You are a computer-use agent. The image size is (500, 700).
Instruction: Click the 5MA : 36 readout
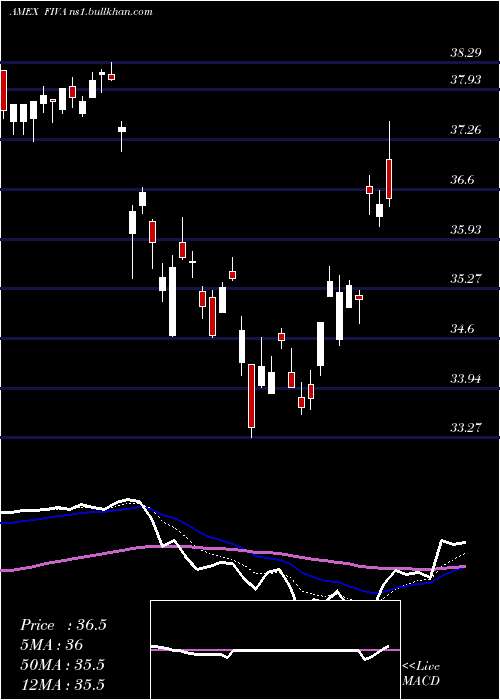(x=52, y=645)
